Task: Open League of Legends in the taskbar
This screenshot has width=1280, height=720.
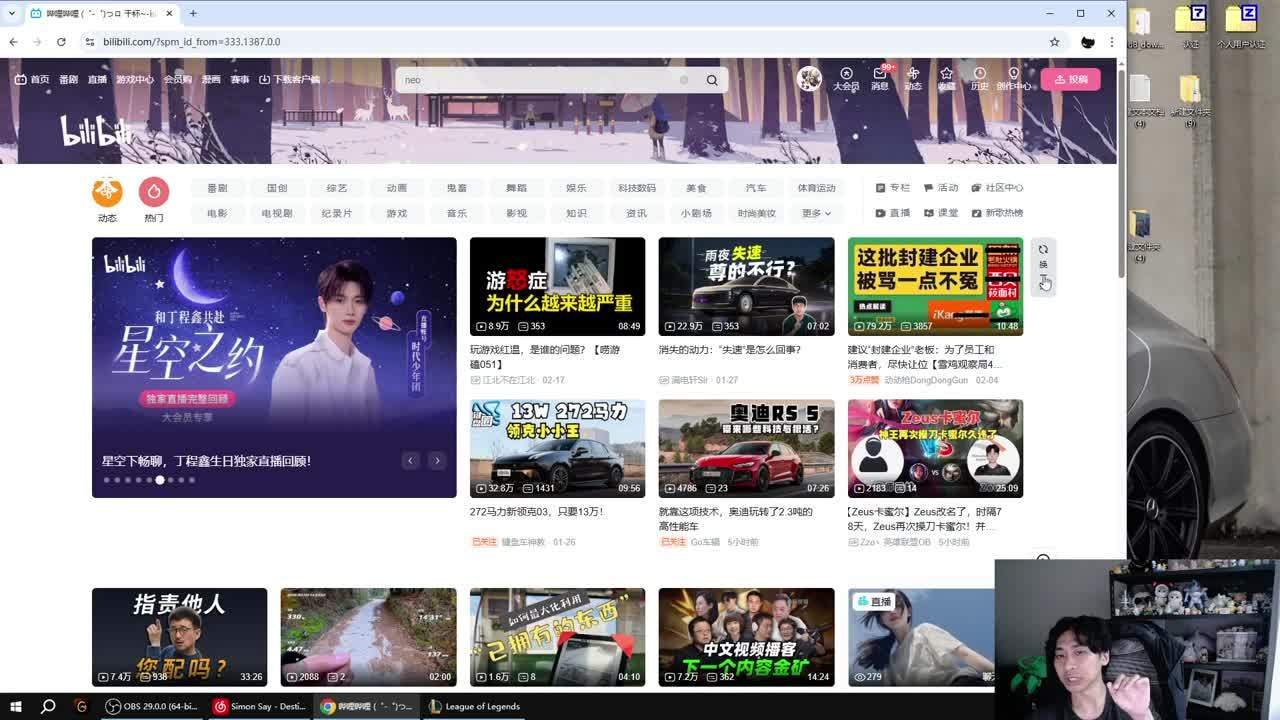Action: (x=474, y=706)
